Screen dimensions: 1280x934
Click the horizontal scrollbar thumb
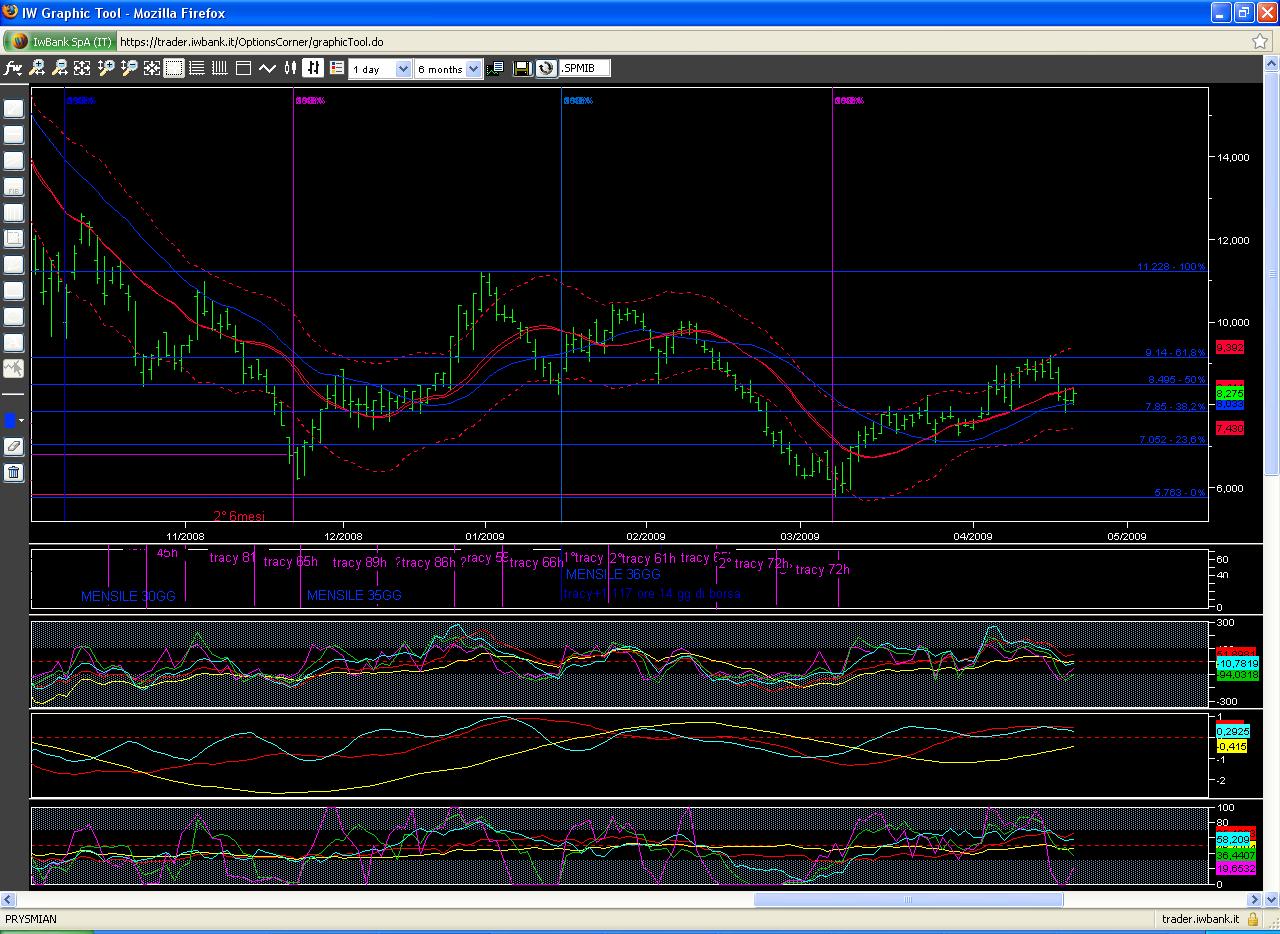(908, 899)
